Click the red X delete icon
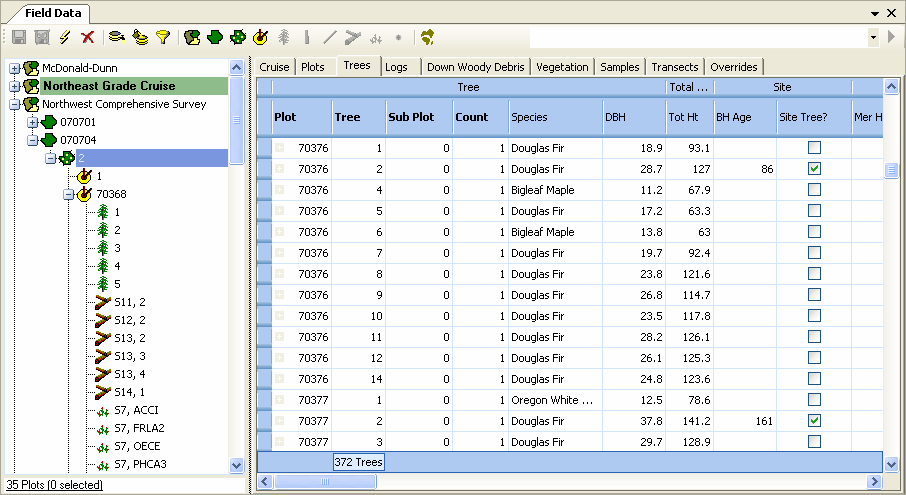This screenshot has width=906, height=495. click(x=87, y=38)
